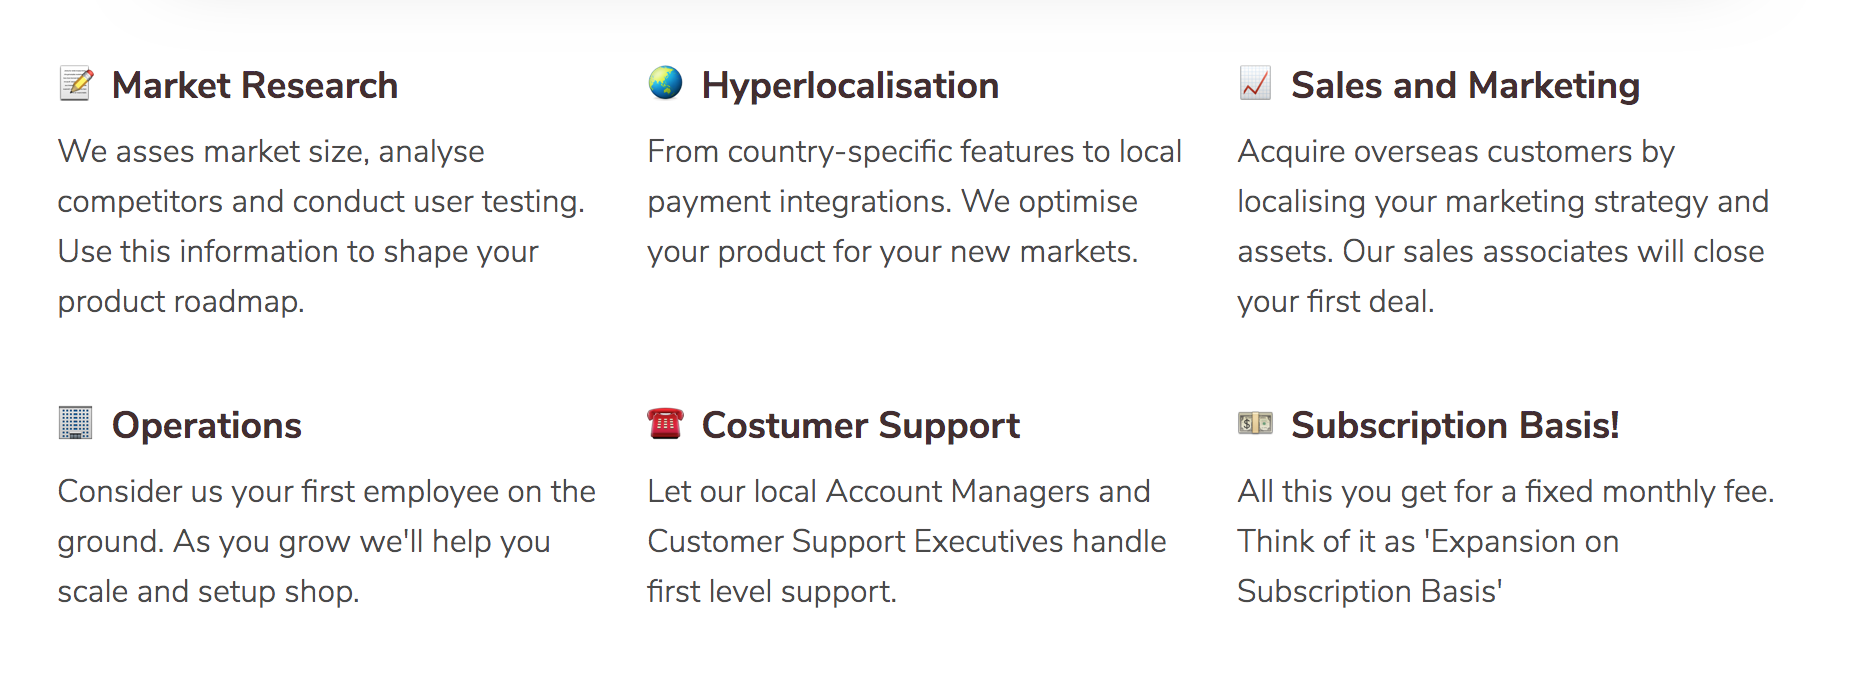1864x694 pixels.
Task: Select the Hyperlocalisation heading
Action: (x=850, y=86)
